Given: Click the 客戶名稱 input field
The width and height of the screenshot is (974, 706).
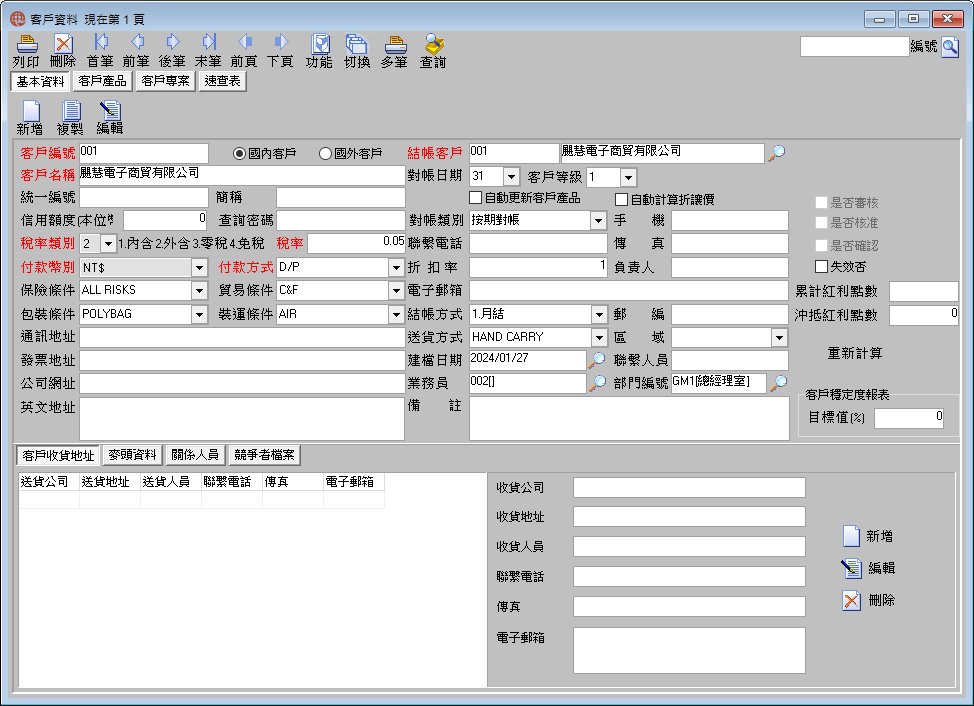Looking at the screenshot, I should (242, 175).
